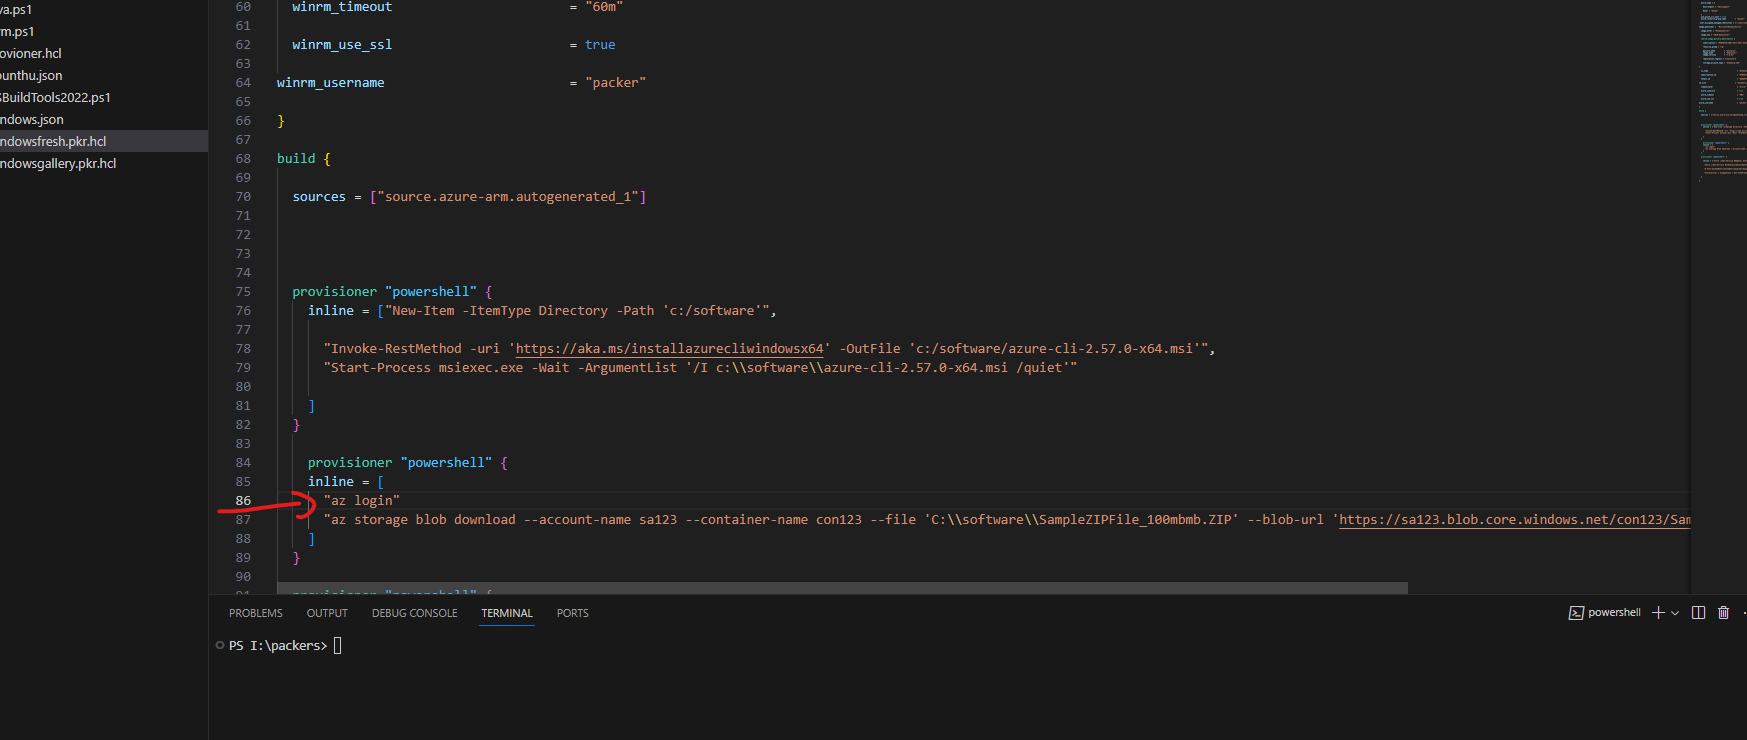Click the editor minimap overview

[1720, 90]
